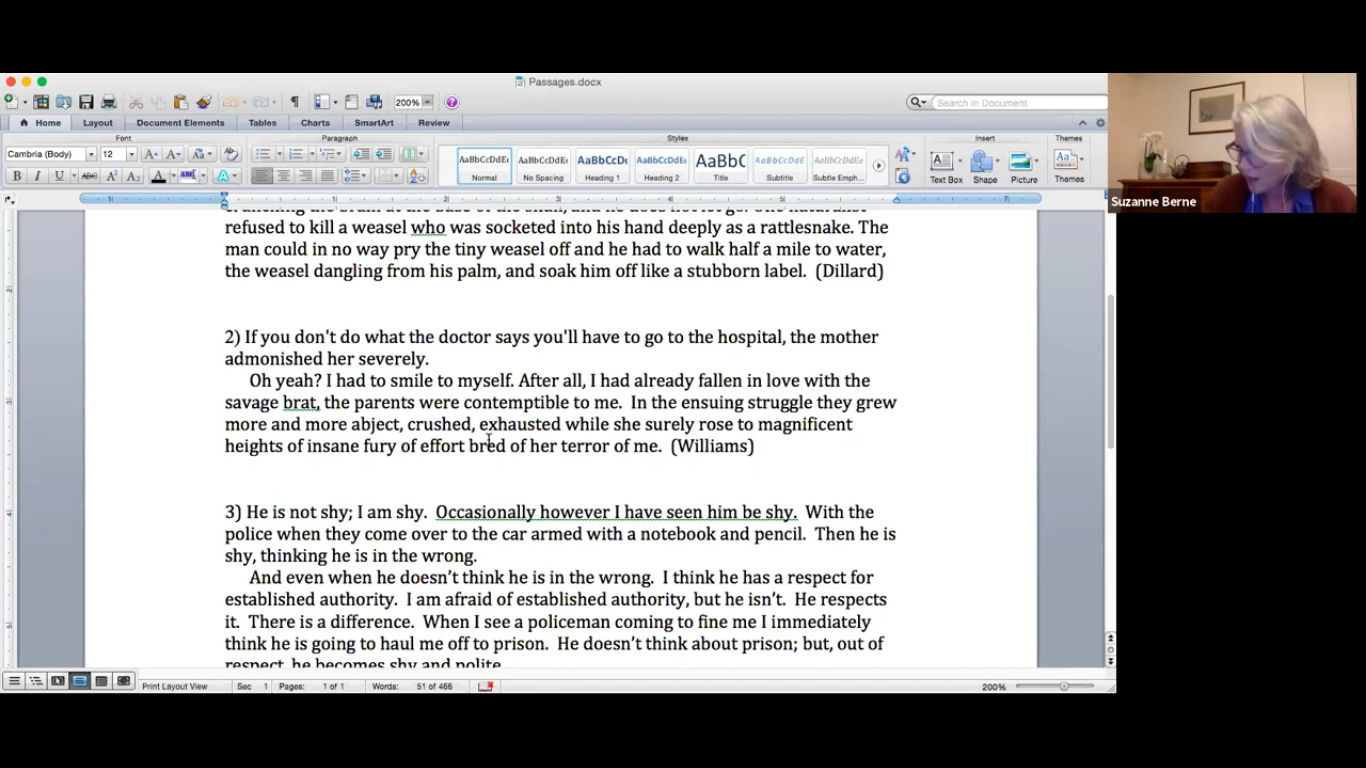1366x768 pixels.
Task: Apply the Heading 1 style
Action: [x=602, y=166]
